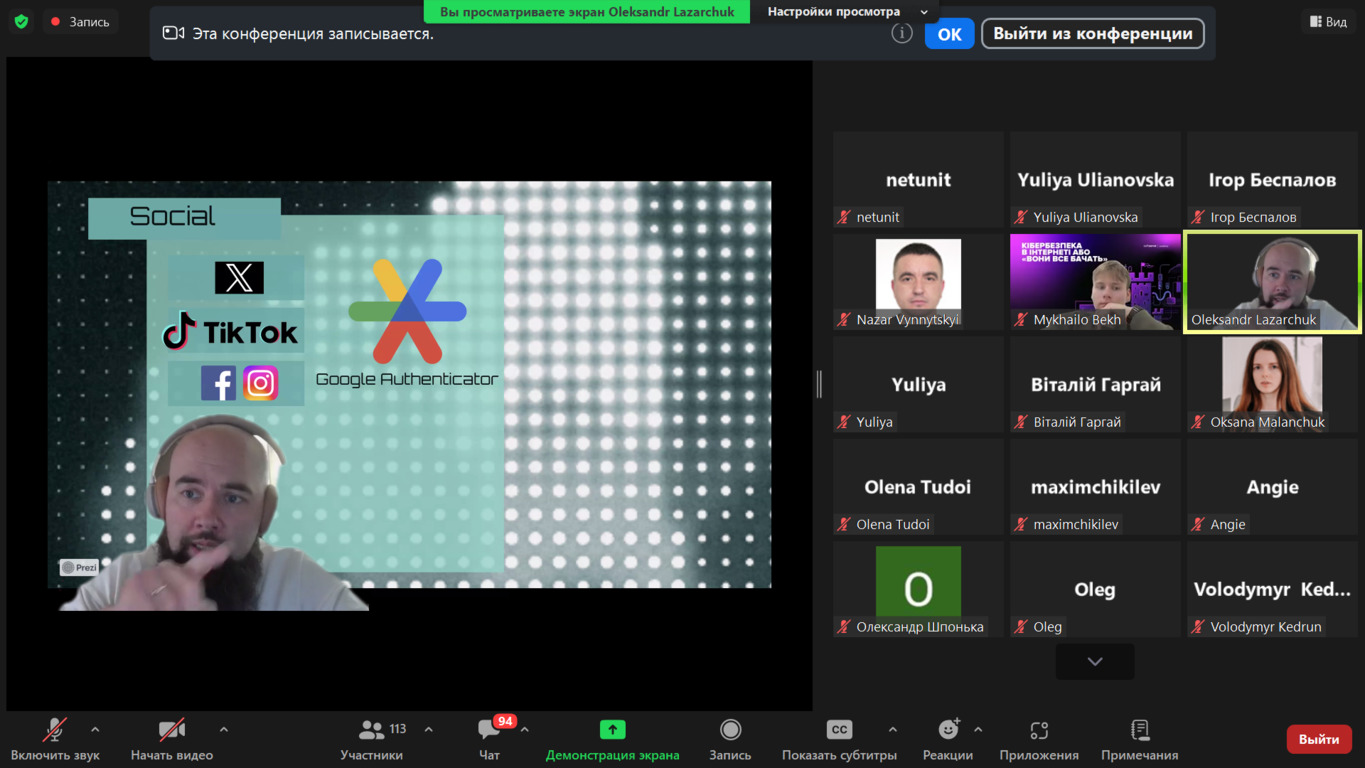Click the Social heading in the slide
This screenshot has height=768, width=1365.
172,216
